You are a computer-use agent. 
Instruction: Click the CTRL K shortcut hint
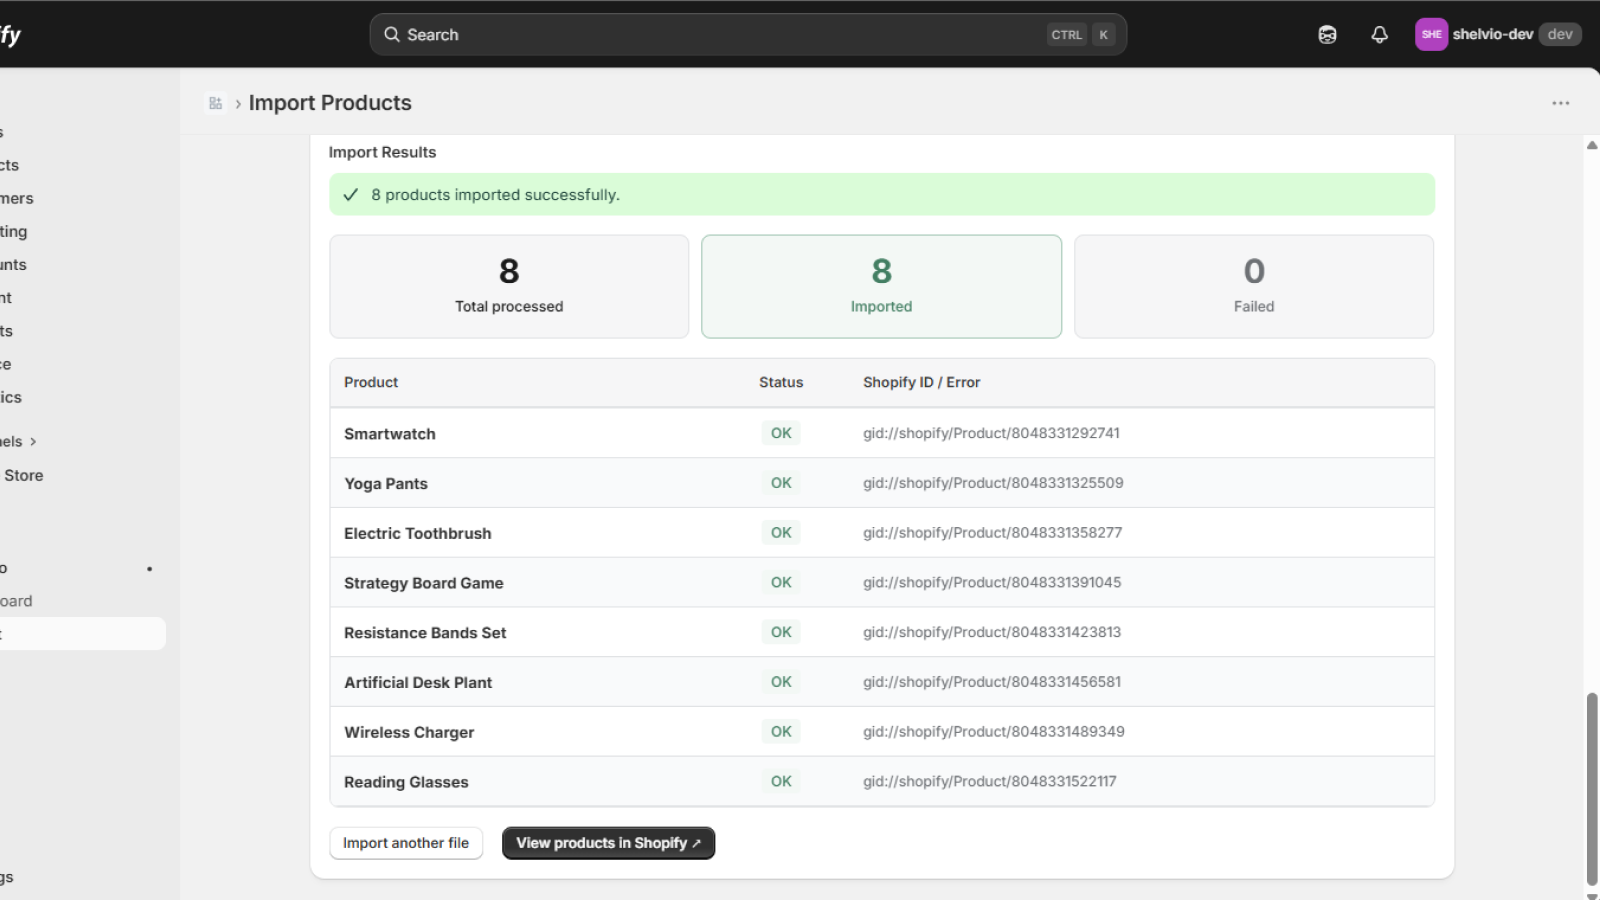pyautogui.click(x=1081, y=34)
